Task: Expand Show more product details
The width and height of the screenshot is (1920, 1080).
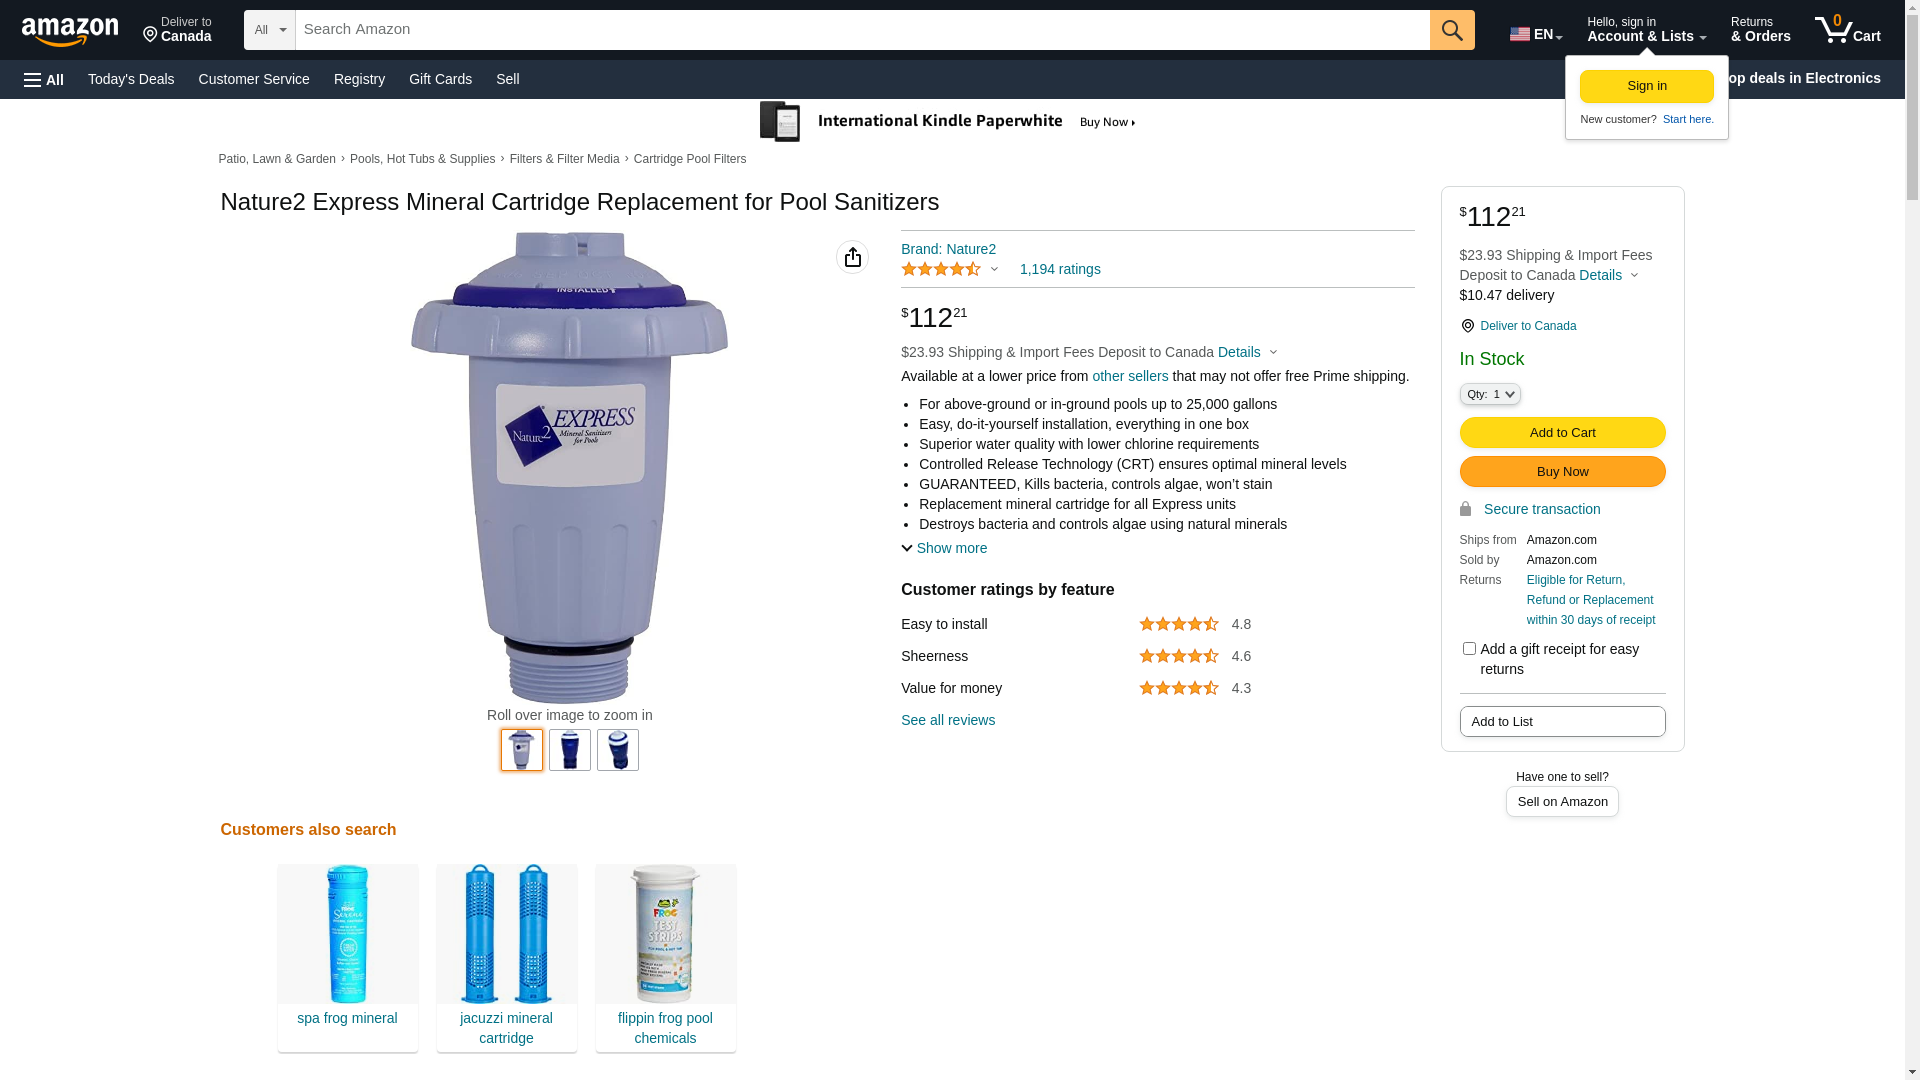Action: click(x=944, y=548)
